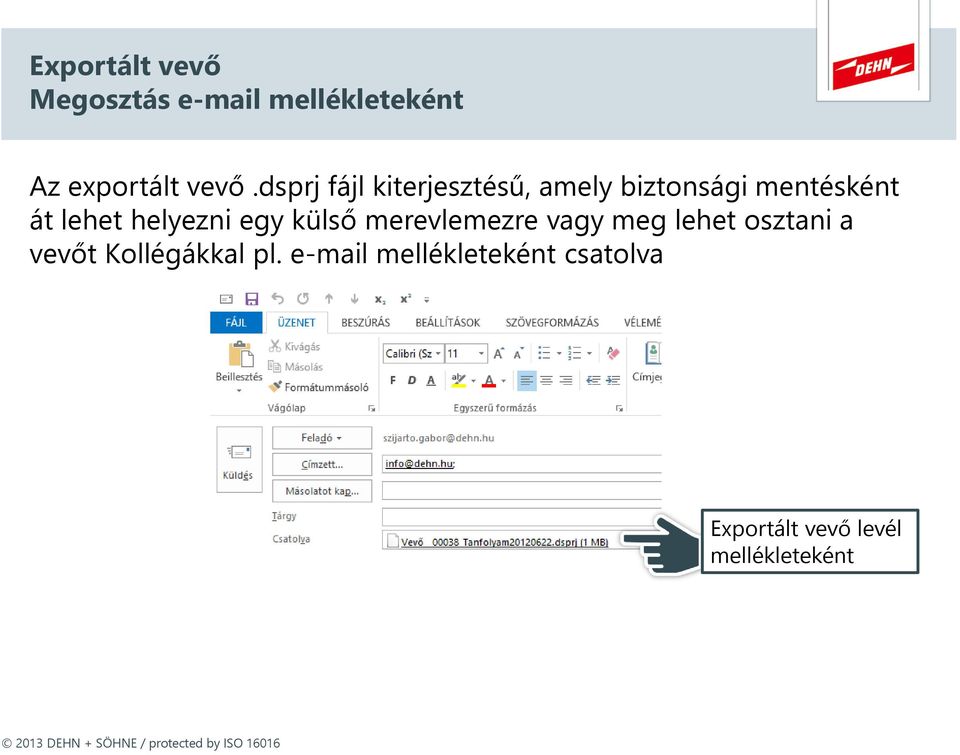Apply subscript formatting
This screenshot has height=755, width=960.
coord(380,299)
